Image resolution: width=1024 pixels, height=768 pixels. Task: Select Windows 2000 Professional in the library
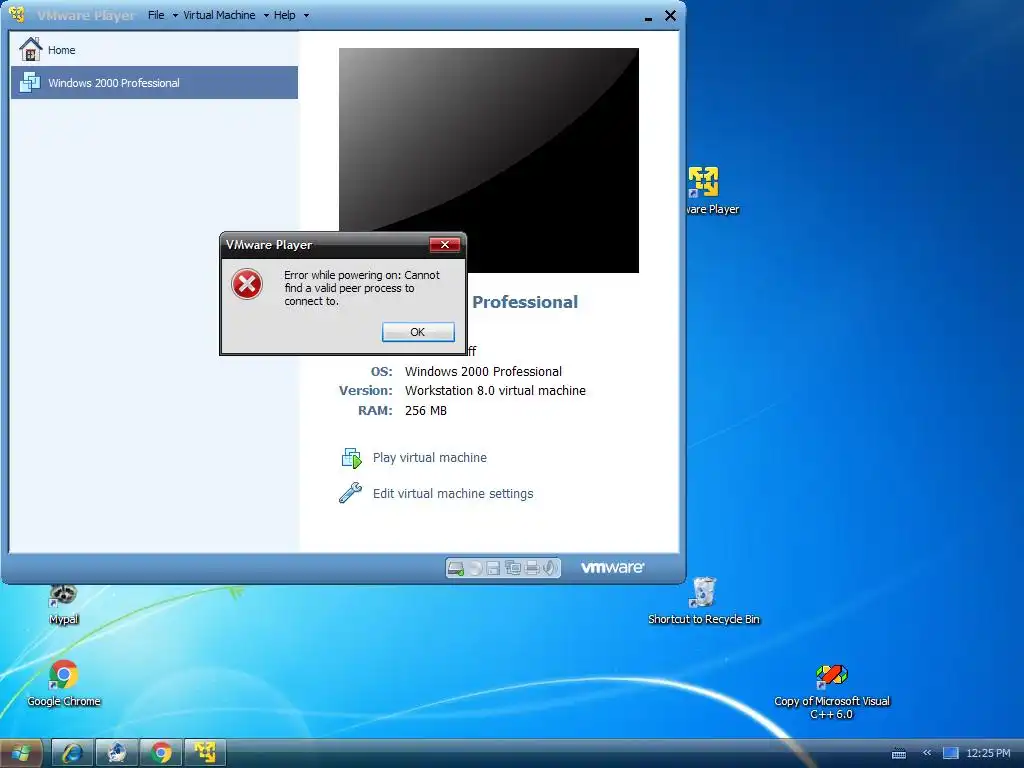[x=154, y=82]
